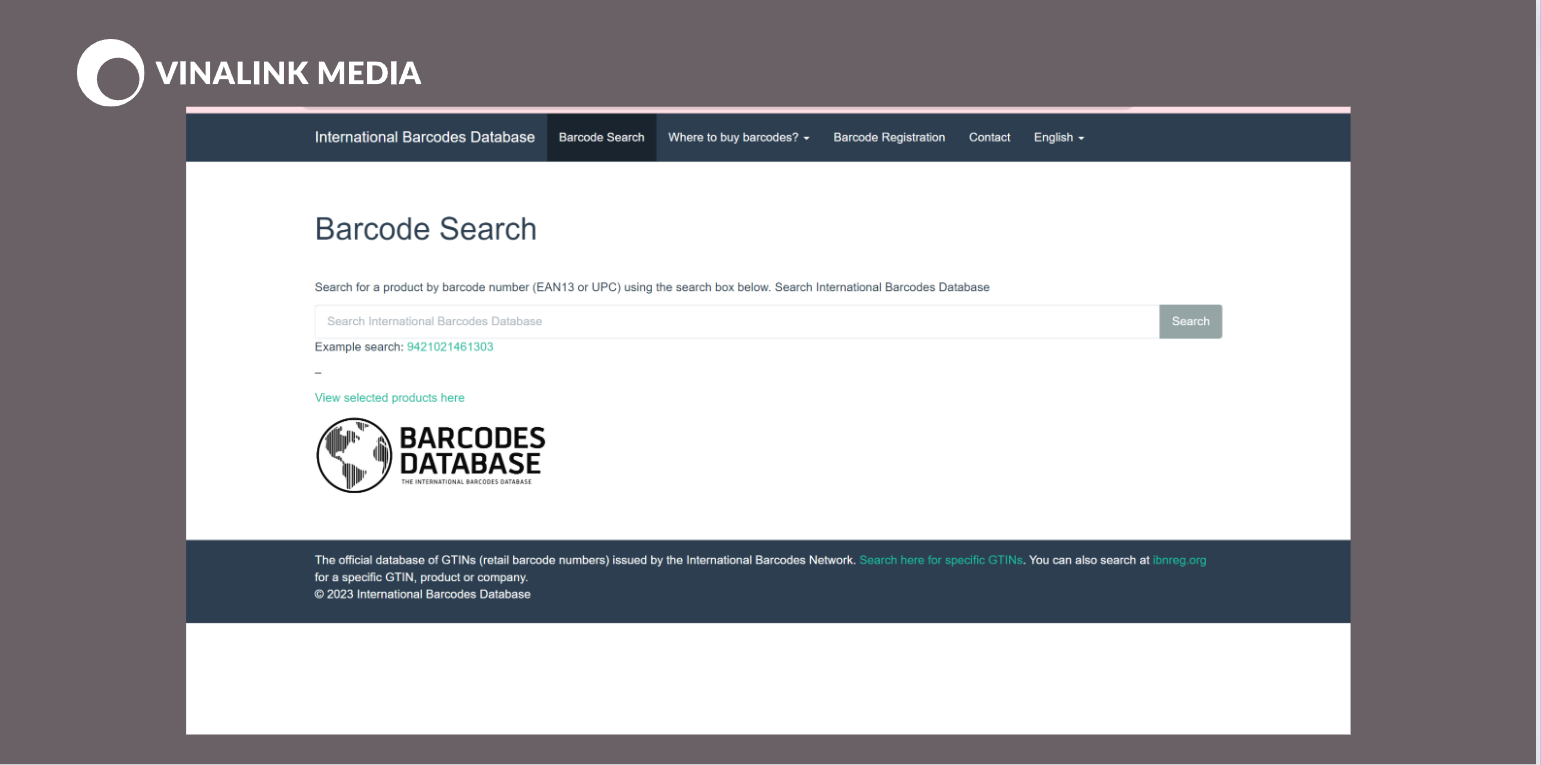Open the English language dropdown
The width and height of the screenshot is (1541, 765).
click(1058, 137)
